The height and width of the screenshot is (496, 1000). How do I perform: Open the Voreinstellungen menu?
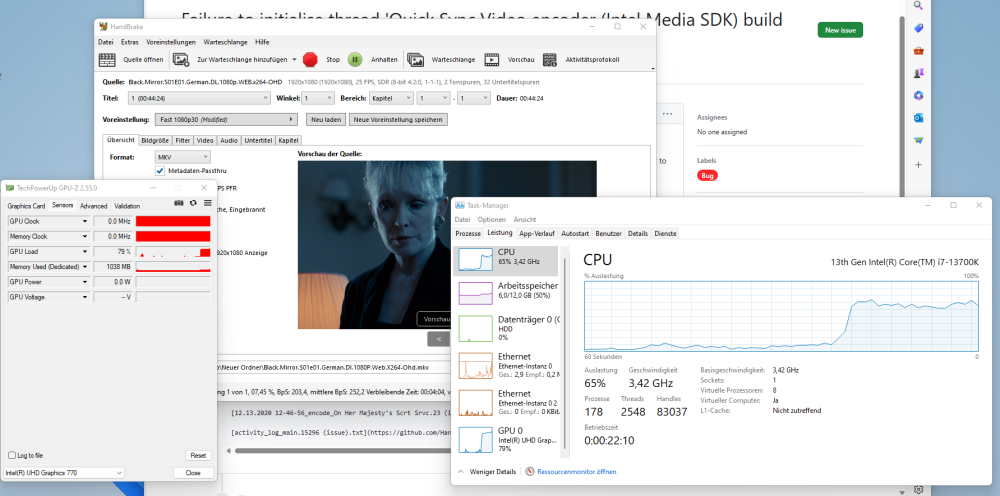(x=171, y=41)
